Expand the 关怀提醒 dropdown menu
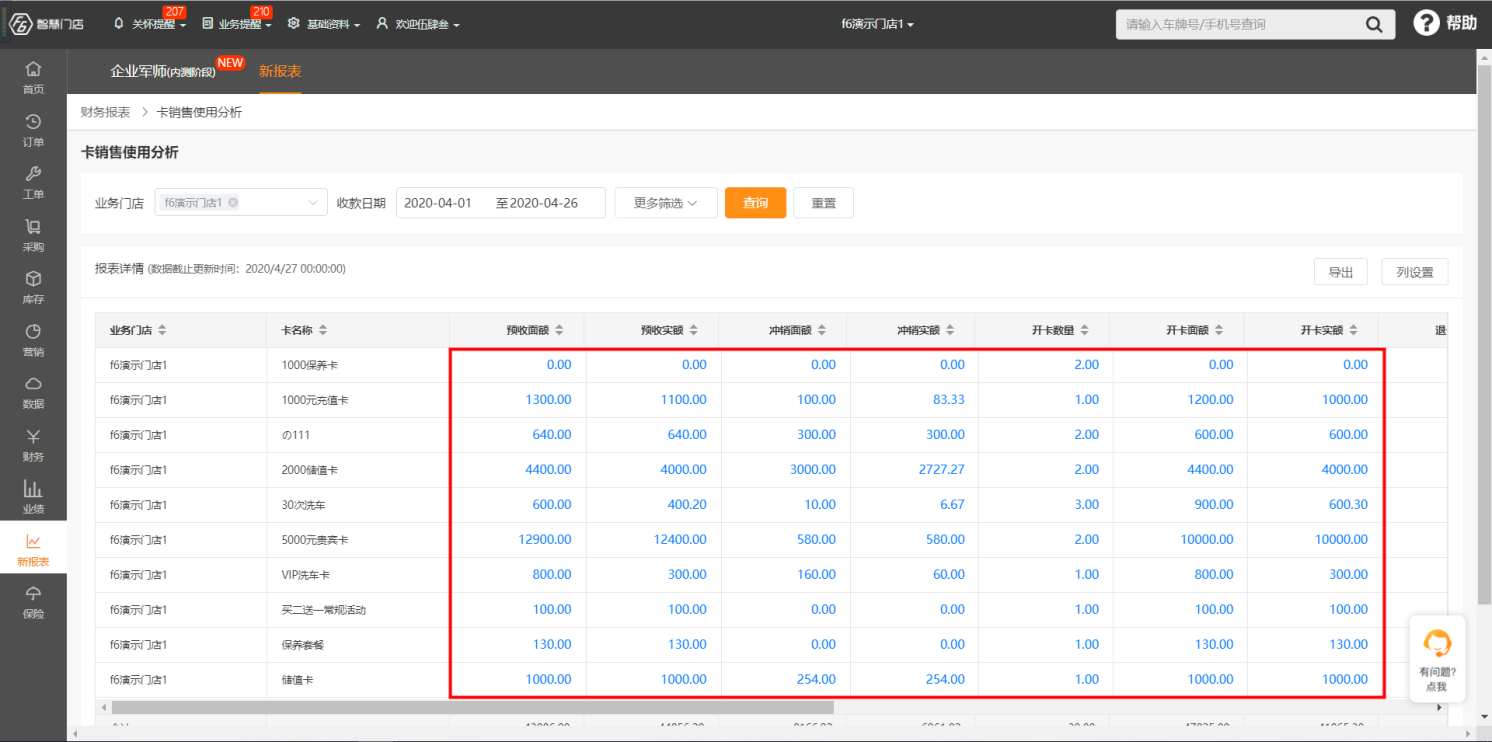This screenshot has width=1492, height=742. pos(152,24)
